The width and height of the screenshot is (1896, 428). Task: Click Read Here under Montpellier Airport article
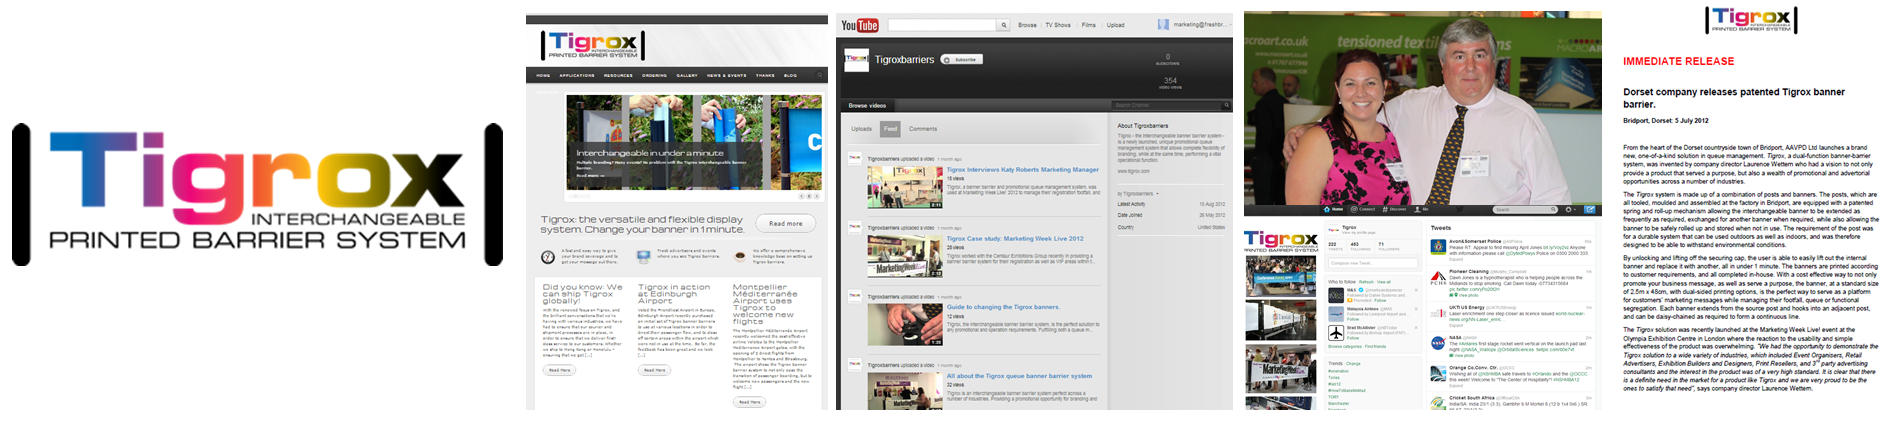[x=749, y=402]
